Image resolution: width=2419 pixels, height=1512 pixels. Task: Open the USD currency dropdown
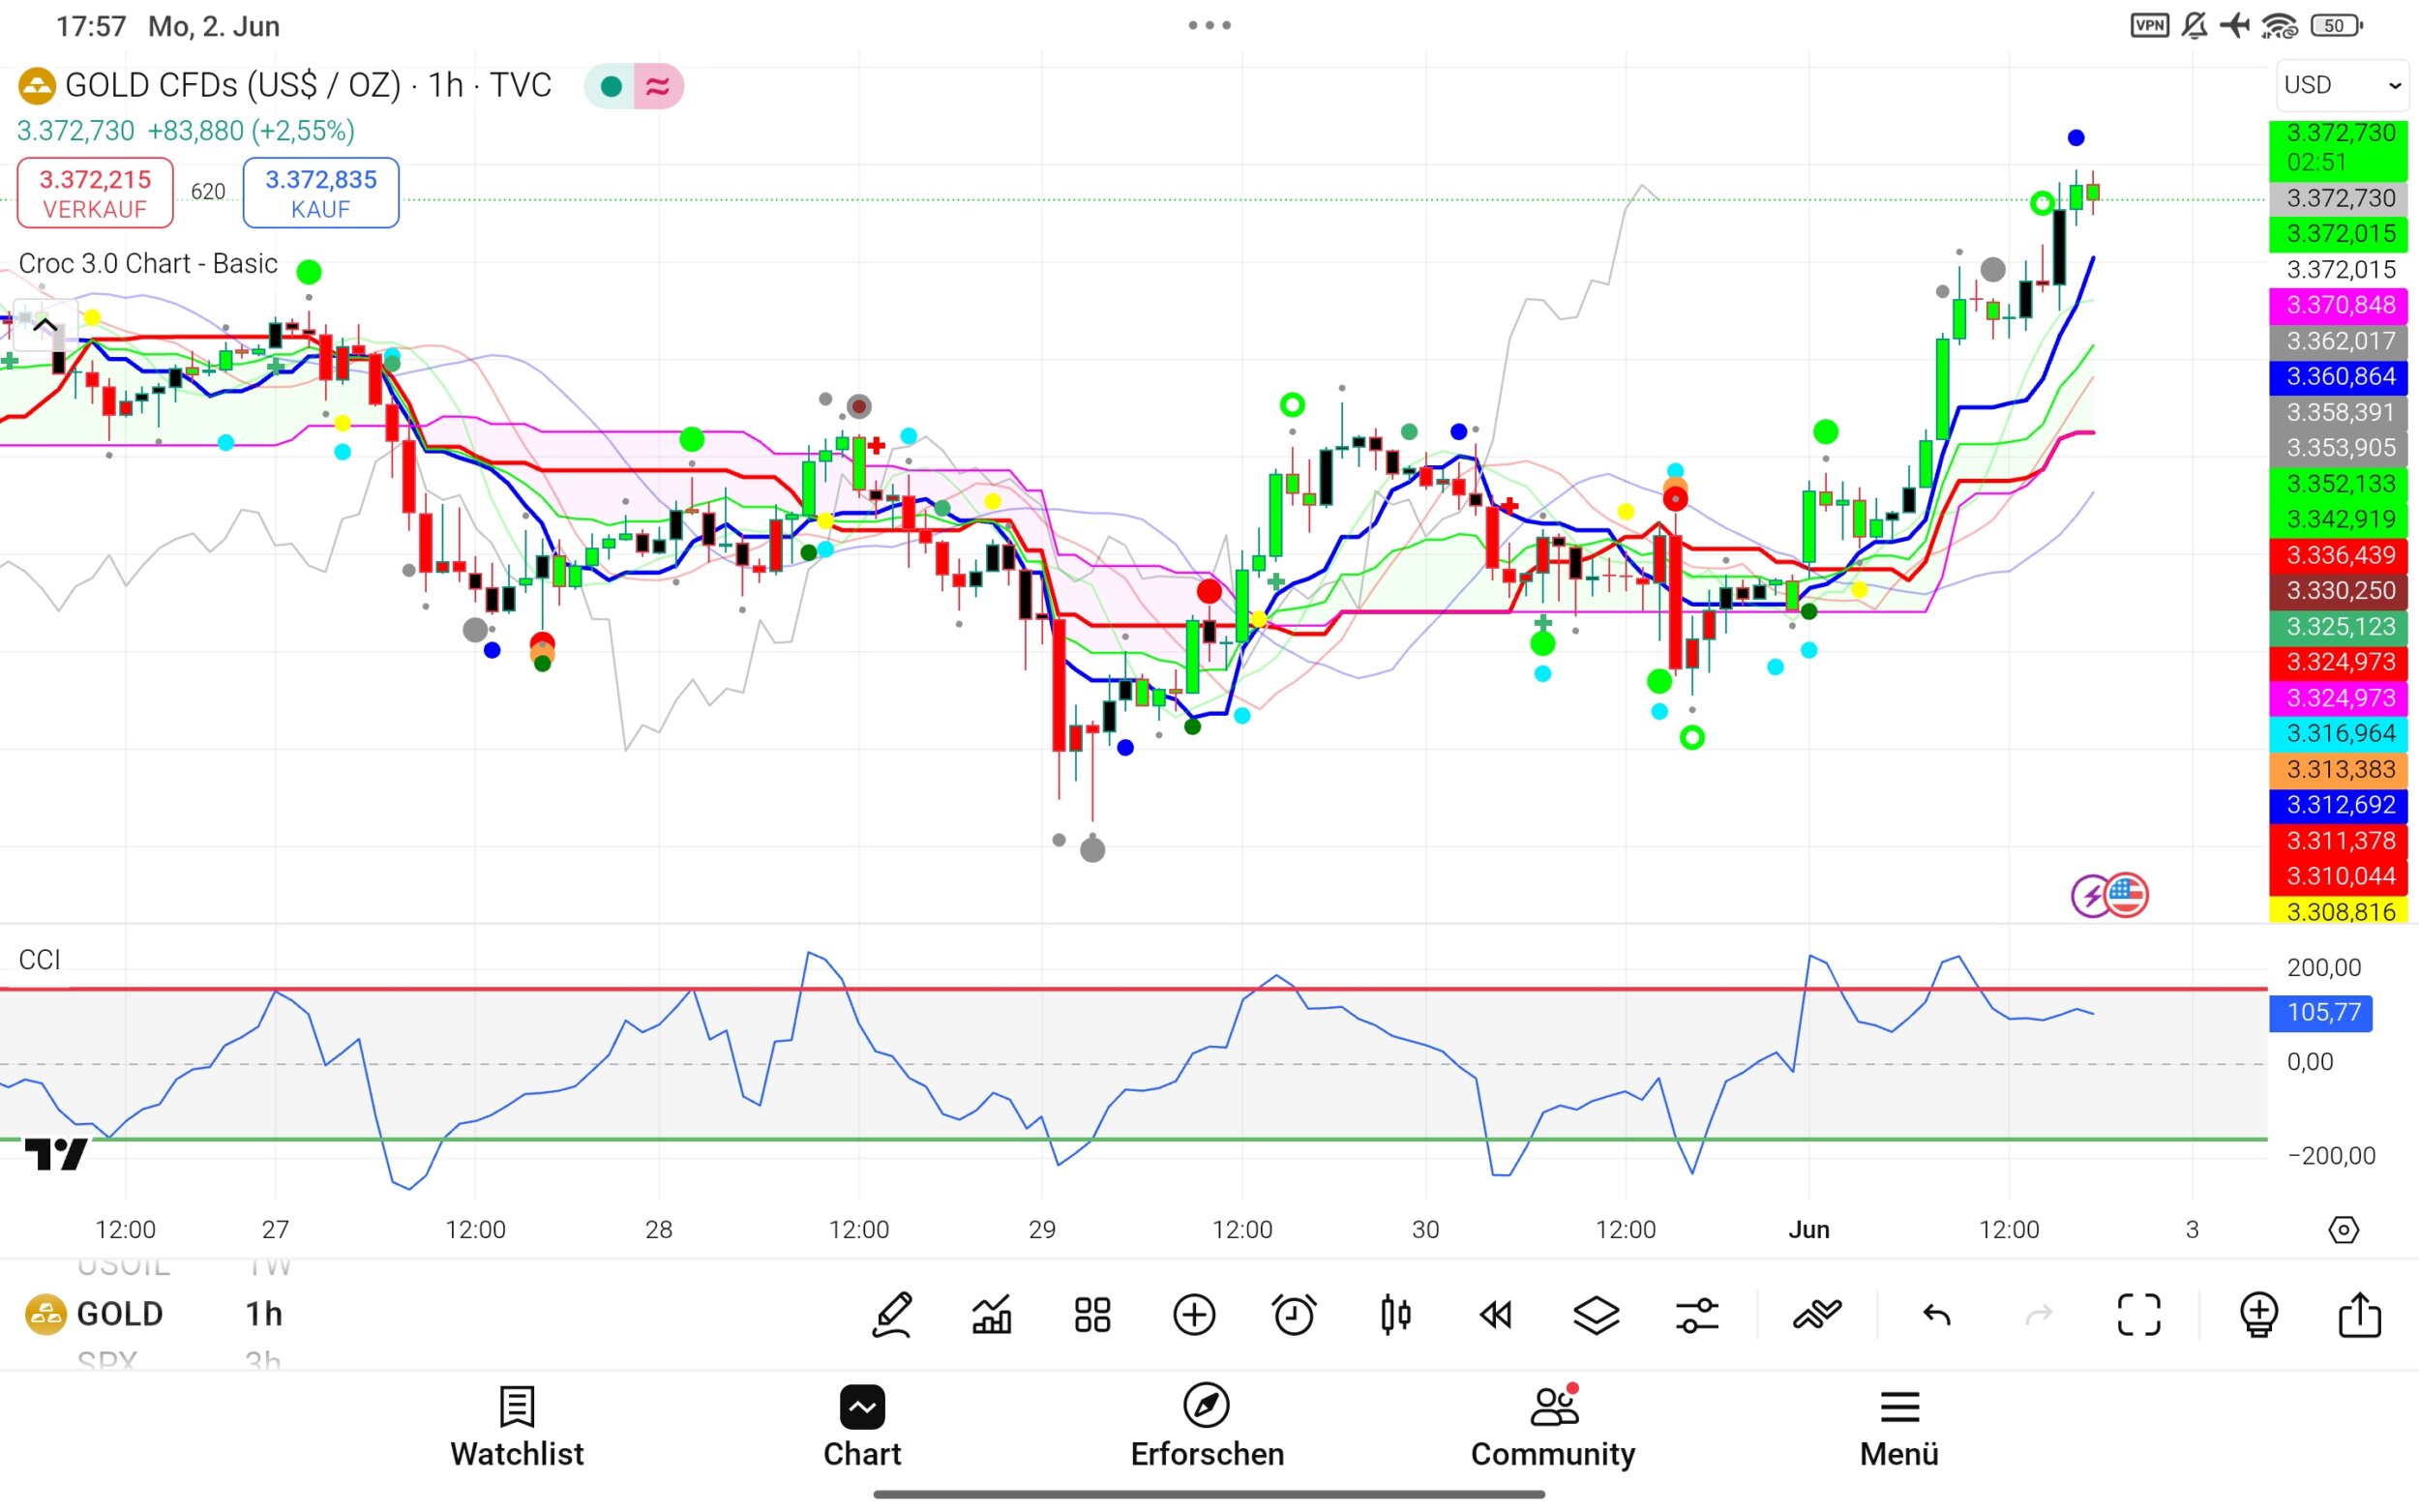click(x=2341, y=85)
